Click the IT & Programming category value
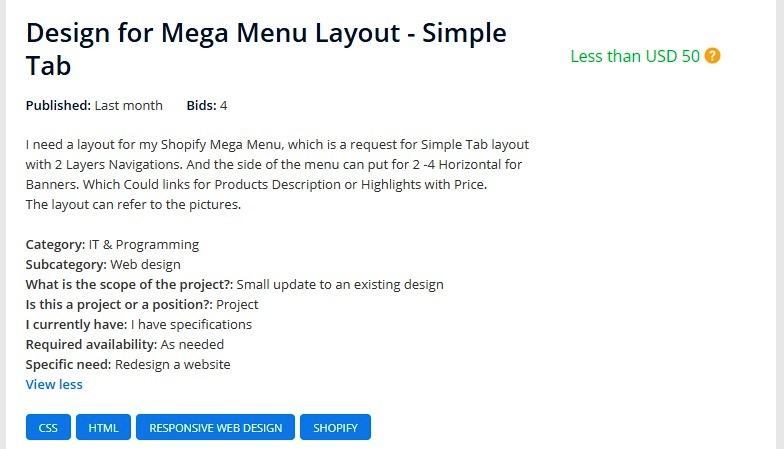 click(x=143, y=244)
